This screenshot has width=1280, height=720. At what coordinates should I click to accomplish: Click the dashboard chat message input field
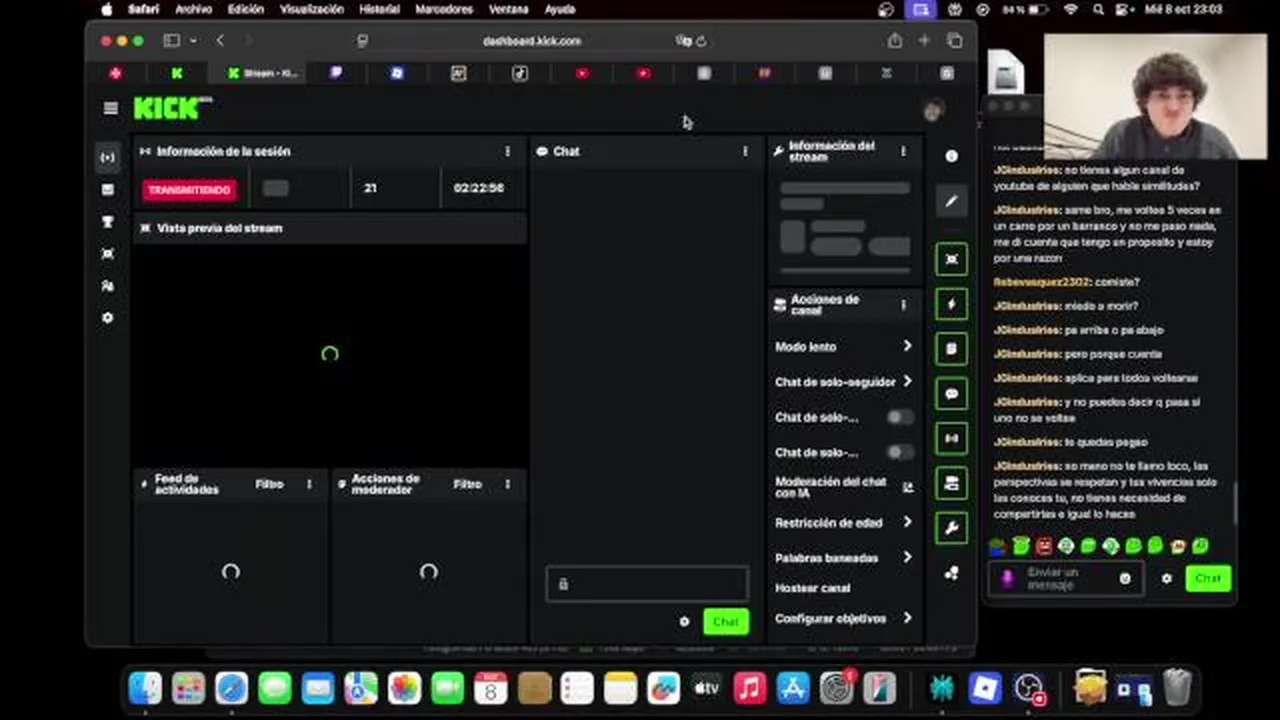pos(647,584)
